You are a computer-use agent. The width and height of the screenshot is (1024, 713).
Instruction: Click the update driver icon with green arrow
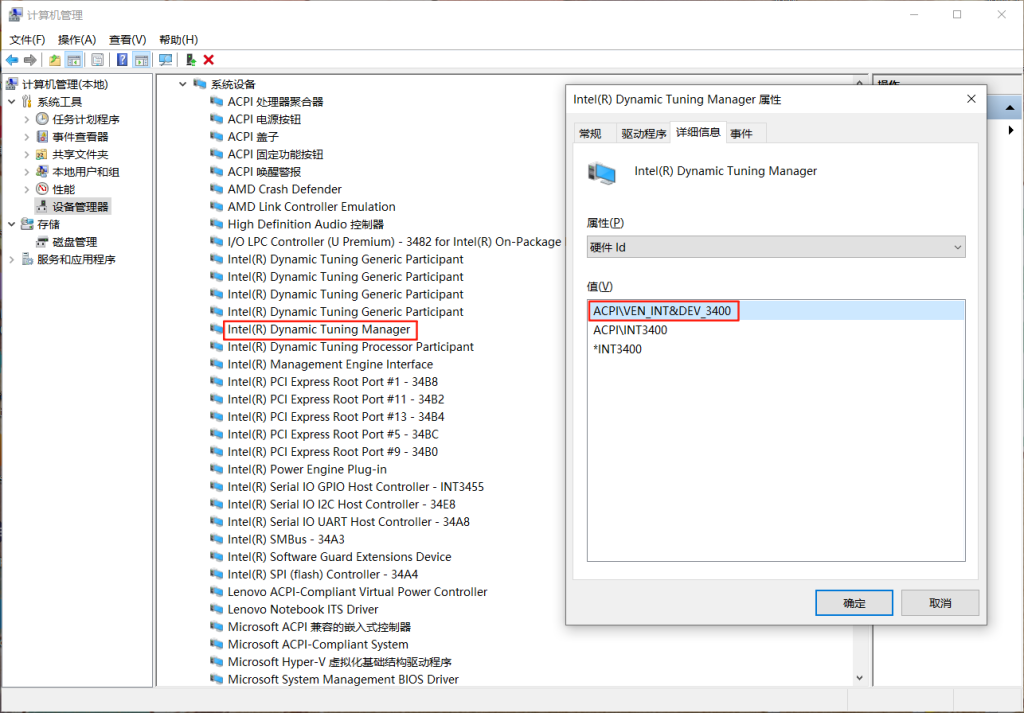[190, 60]
